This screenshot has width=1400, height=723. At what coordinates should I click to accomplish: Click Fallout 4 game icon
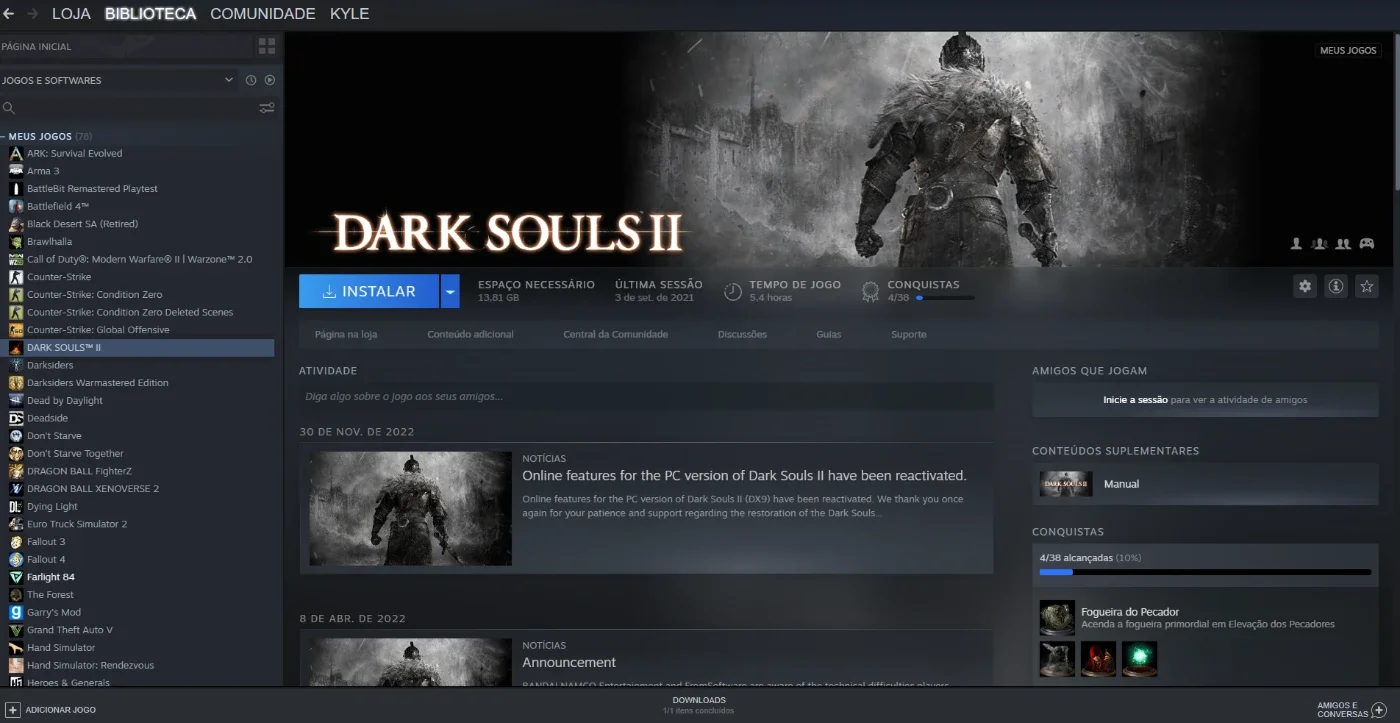point(16,559)
